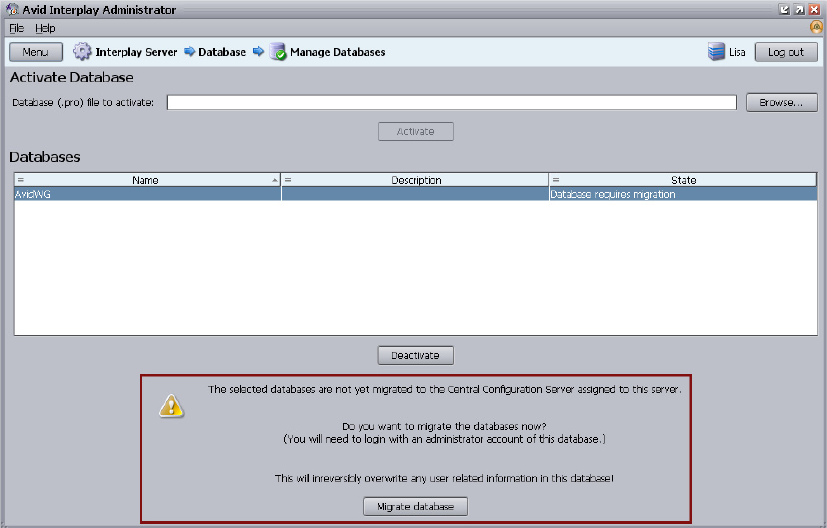
Task: Select the AvidWG database row
Action: pos(416,194)
